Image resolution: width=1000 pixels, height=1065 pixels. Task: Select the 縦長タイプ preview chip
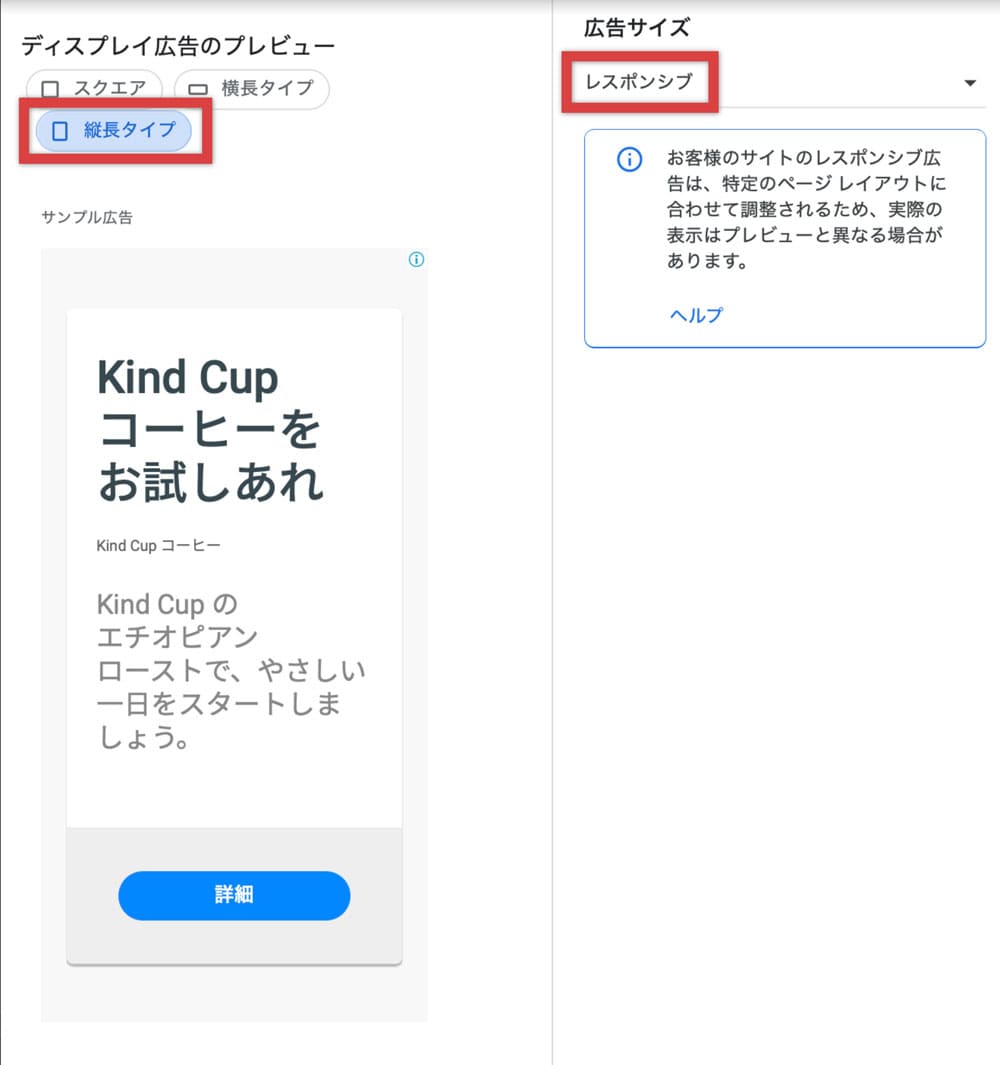[114, 130]
